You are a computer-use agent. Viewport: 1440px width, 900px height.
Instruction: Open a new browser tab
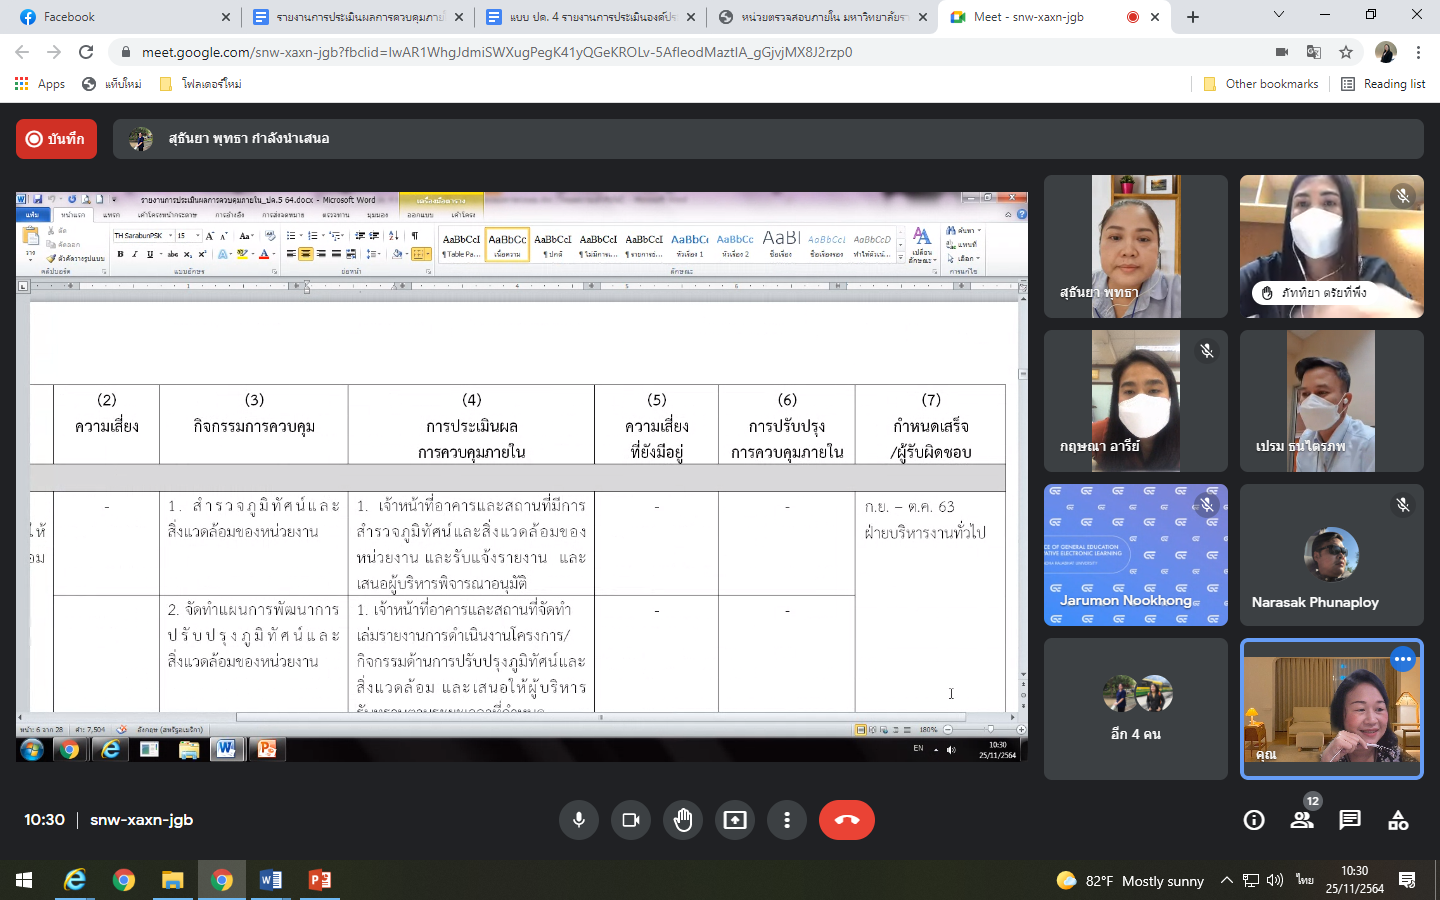[1193, 17]
